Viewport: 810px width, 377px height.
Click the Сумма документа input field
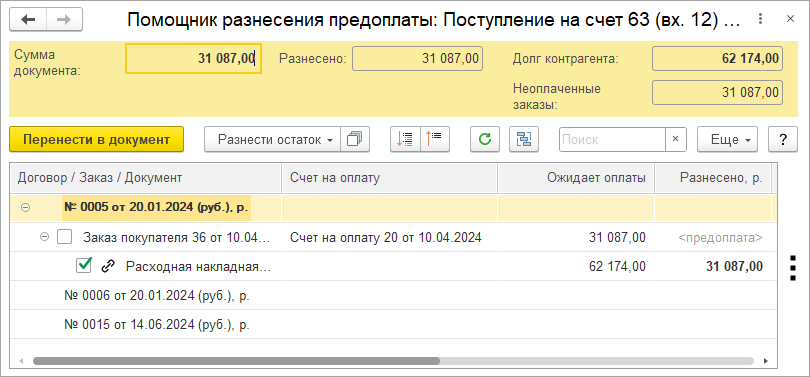pos(193,58)
